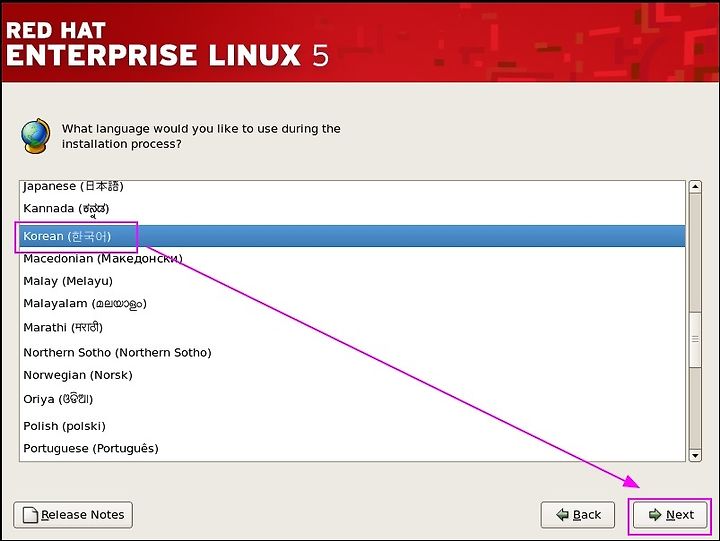Select Kannada in the language list
The width and height of the screenshot is (720, 541).
point(352,209)
